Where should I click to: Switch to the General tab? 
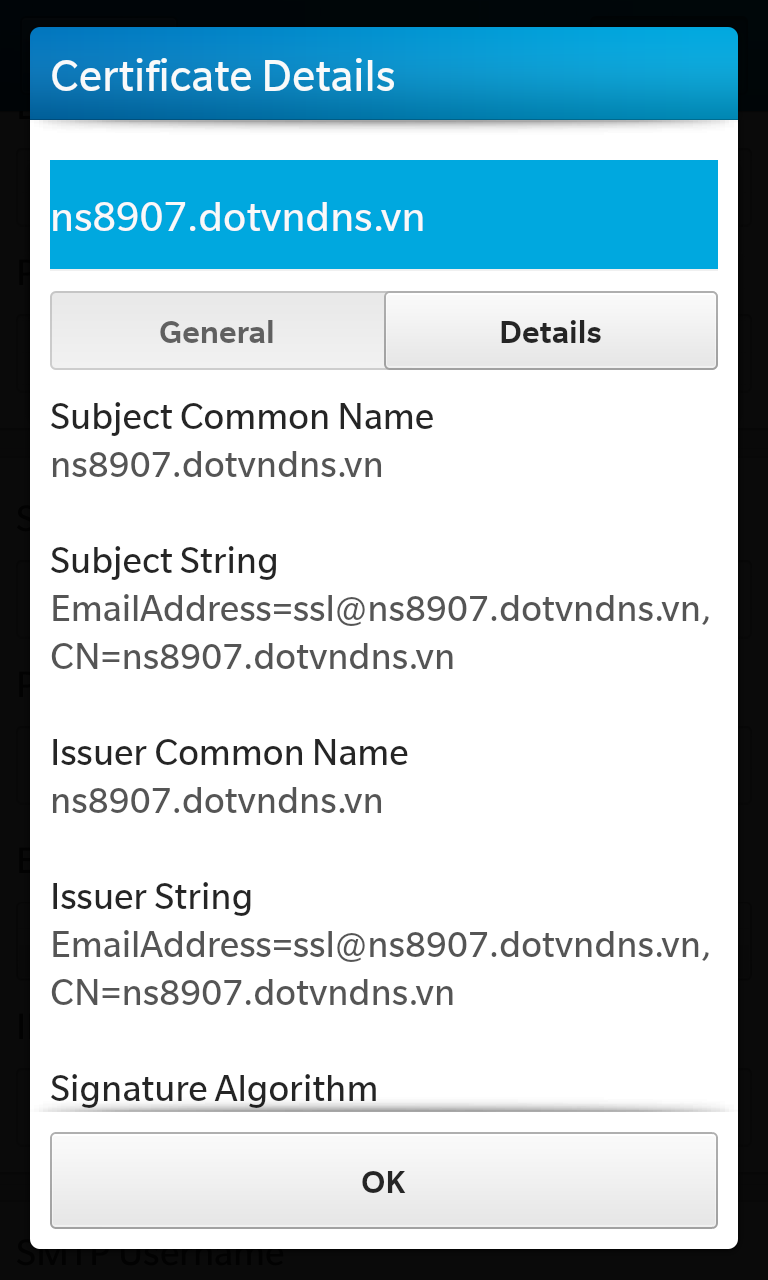click(217, 331)
